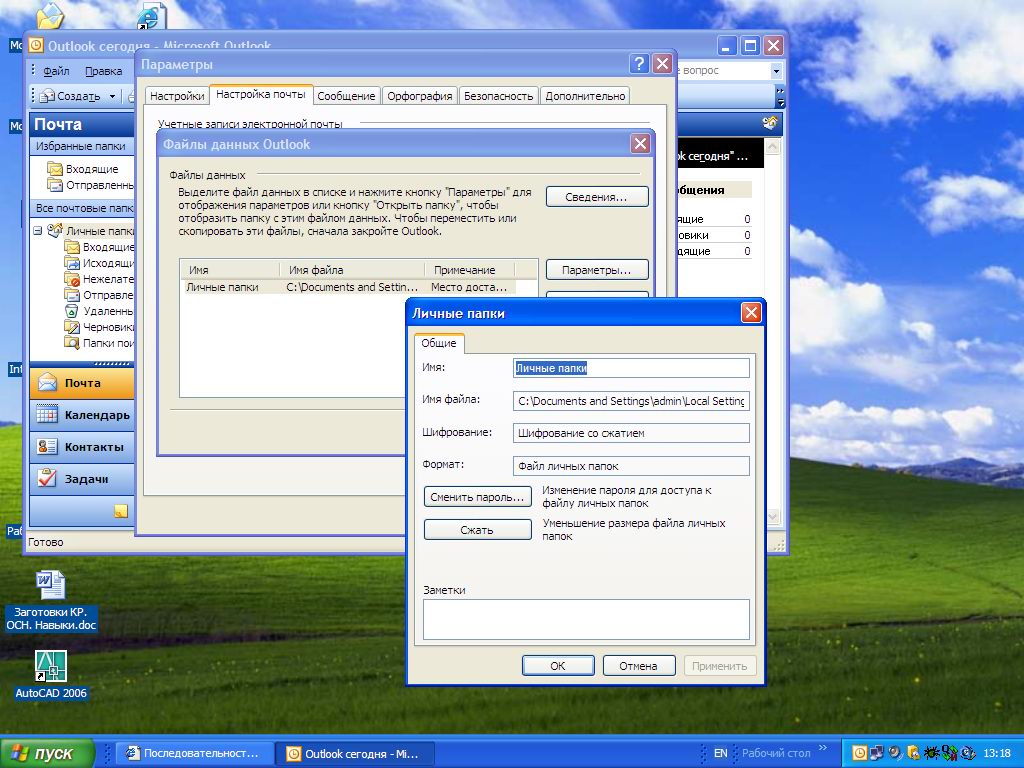Confirm Личные папки dialog with OK
This screenshot has height=768, width=1024.
pos(558,666)
